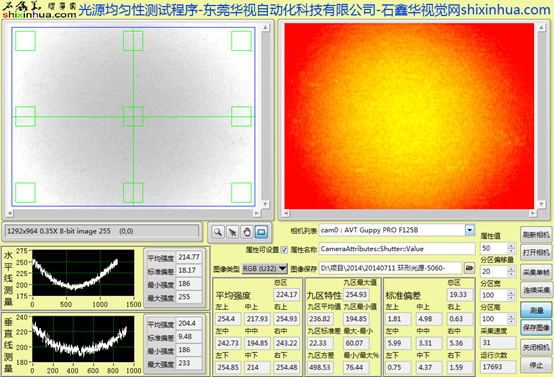Select the zoom magnifier tool
The width and height of the screenshot is (554, 377).
click(x=218, y=232)
